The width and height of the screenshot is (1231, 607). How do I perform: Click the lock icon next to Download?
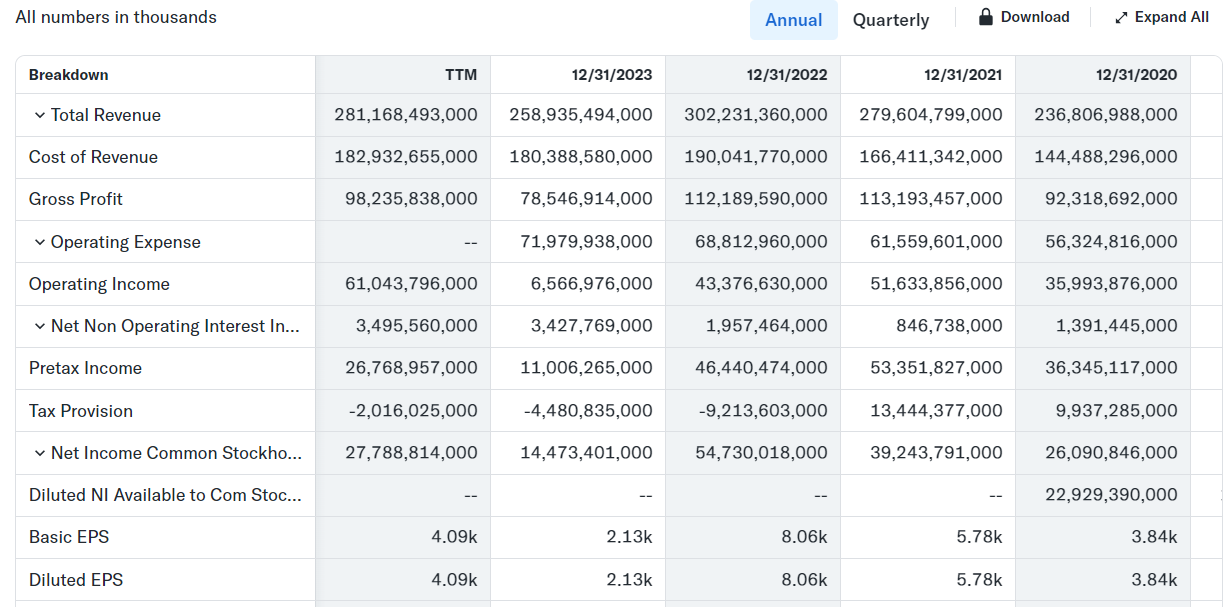(985, 17)
